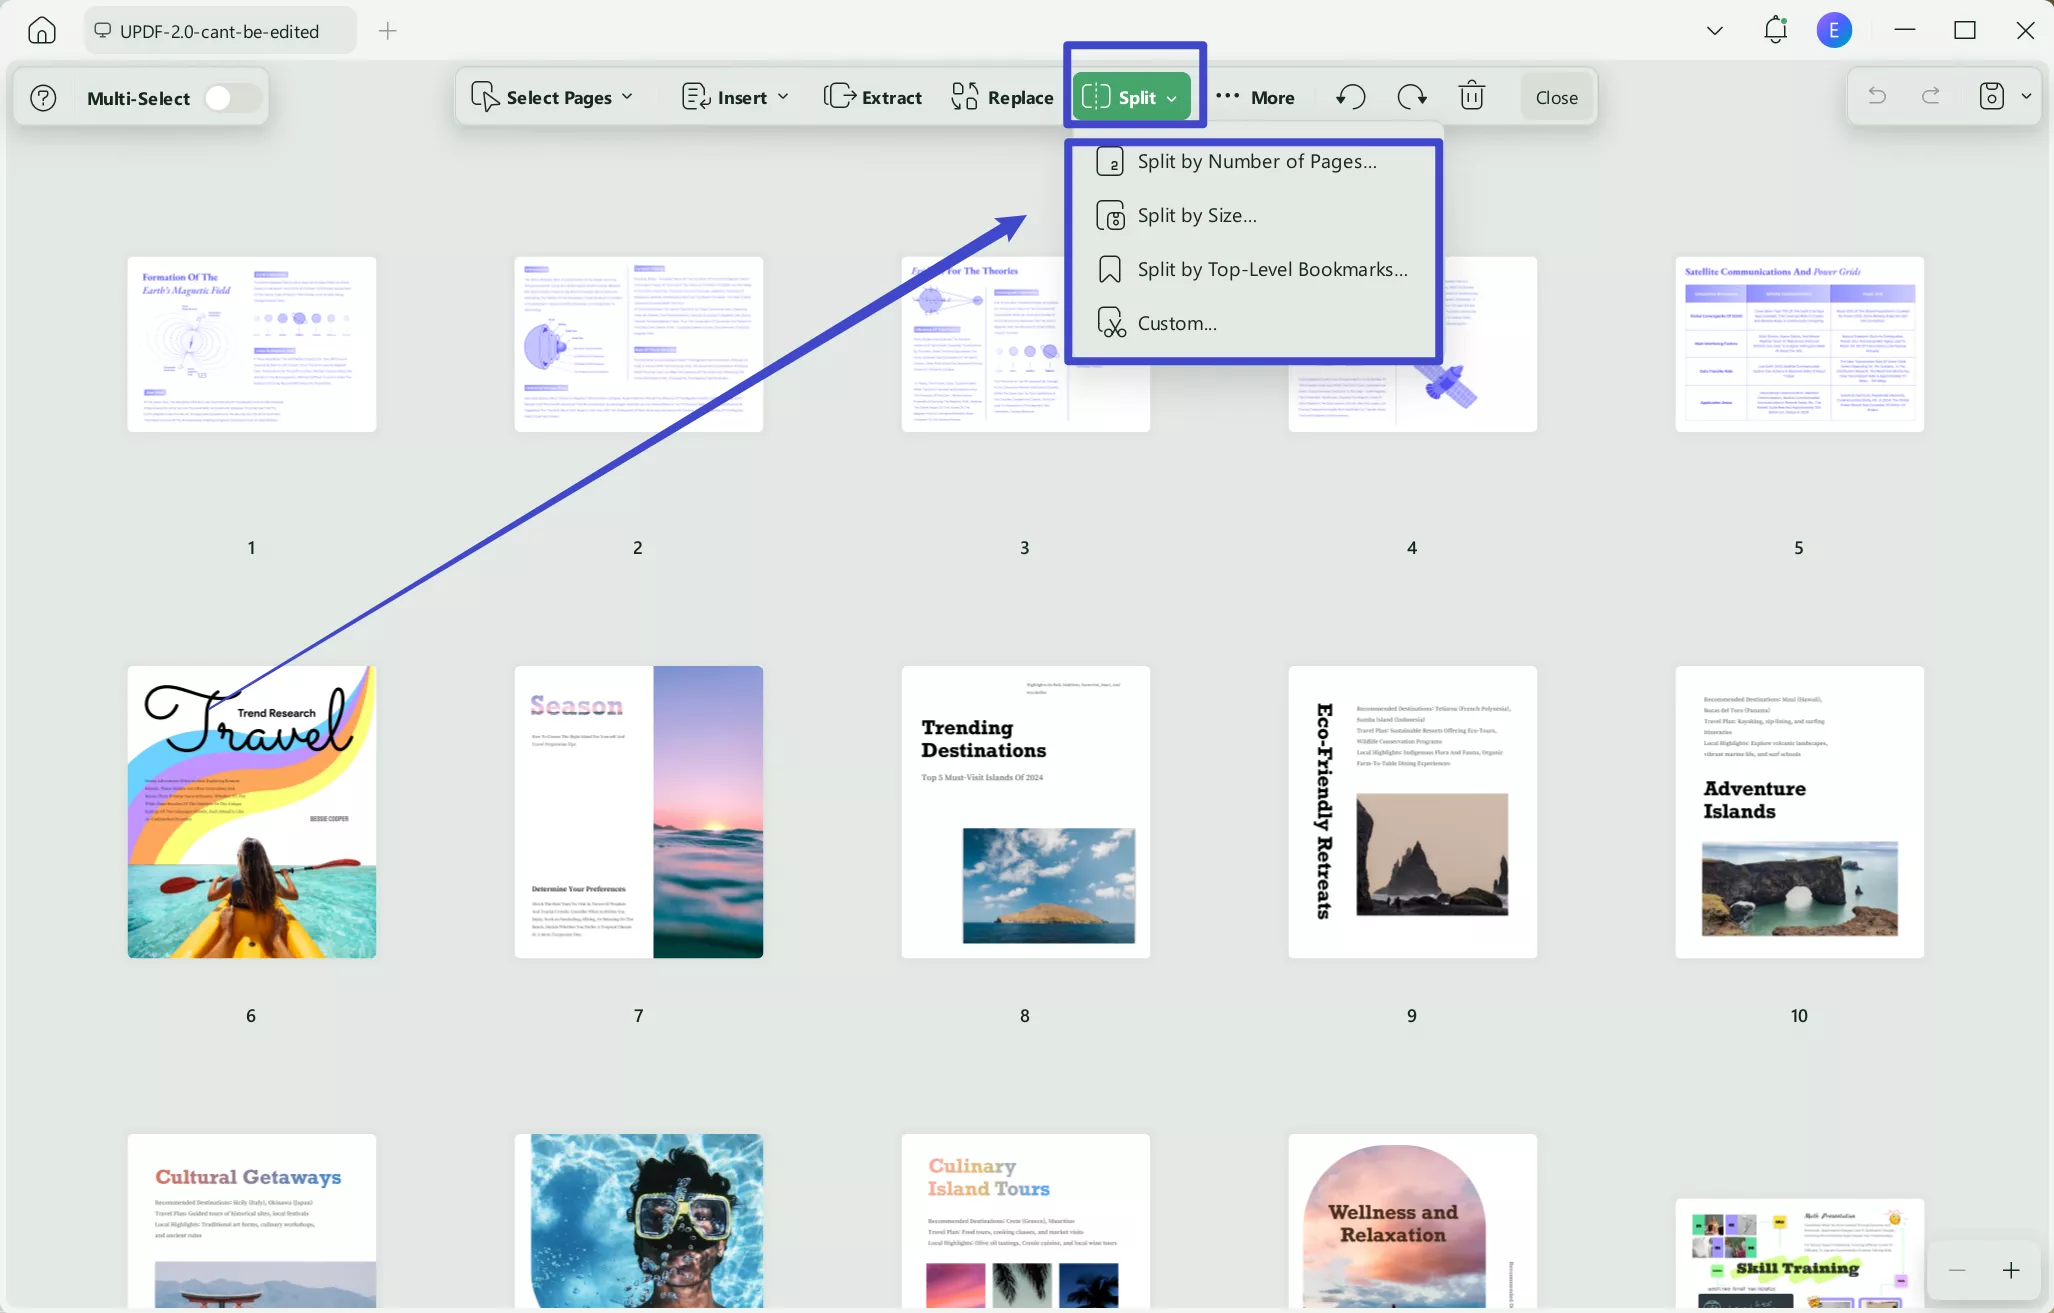The width and height of the screenshot is (2054, 1313).
Task: Open the help question mark icon
Action: point(43,97)
